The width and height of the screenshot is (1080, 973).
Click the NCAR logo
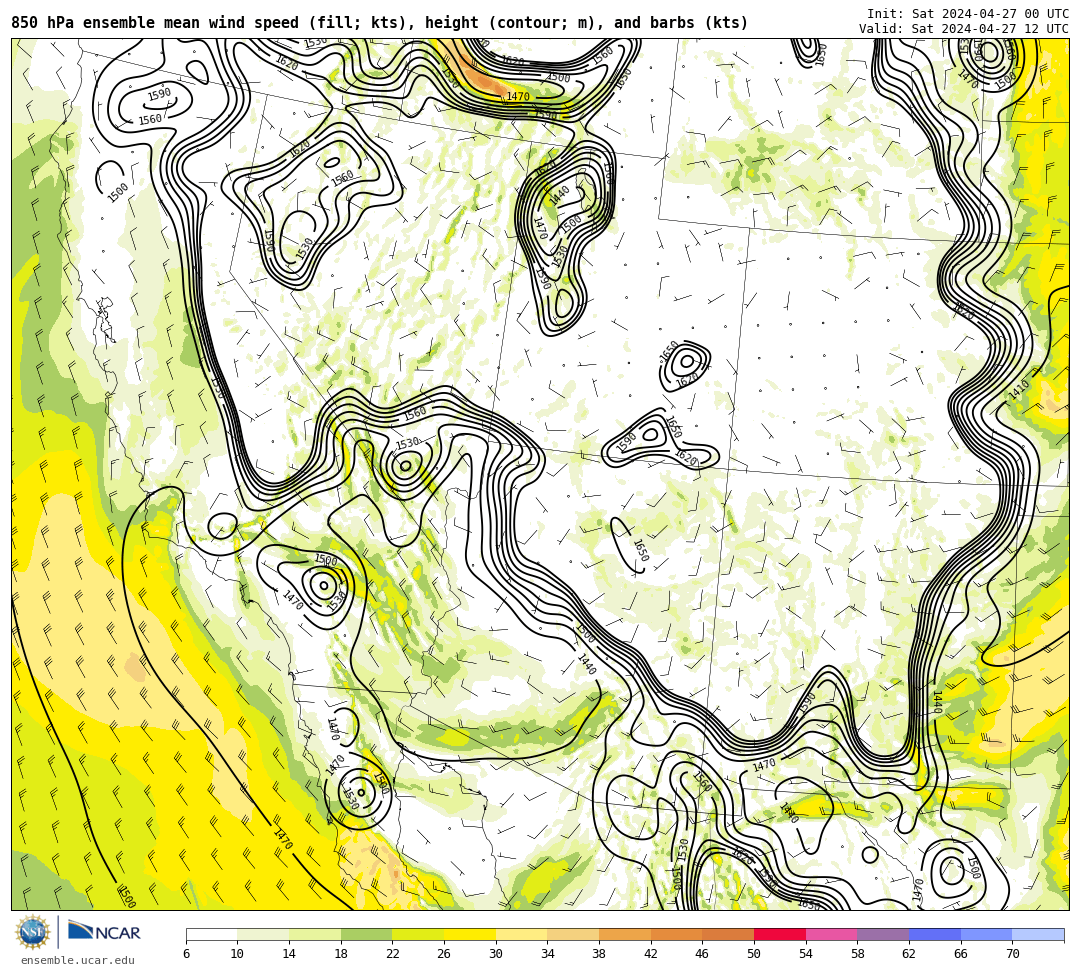104,932
